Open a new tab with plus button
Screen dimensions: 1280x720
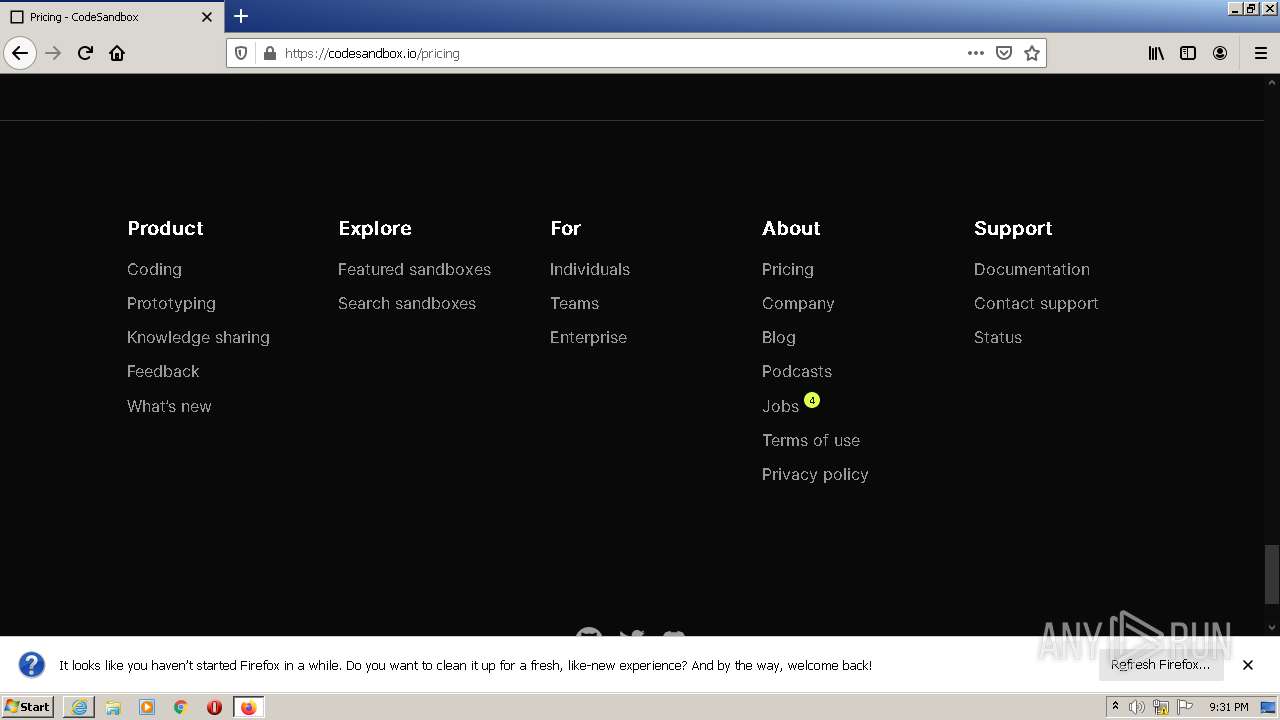(240, 16)
